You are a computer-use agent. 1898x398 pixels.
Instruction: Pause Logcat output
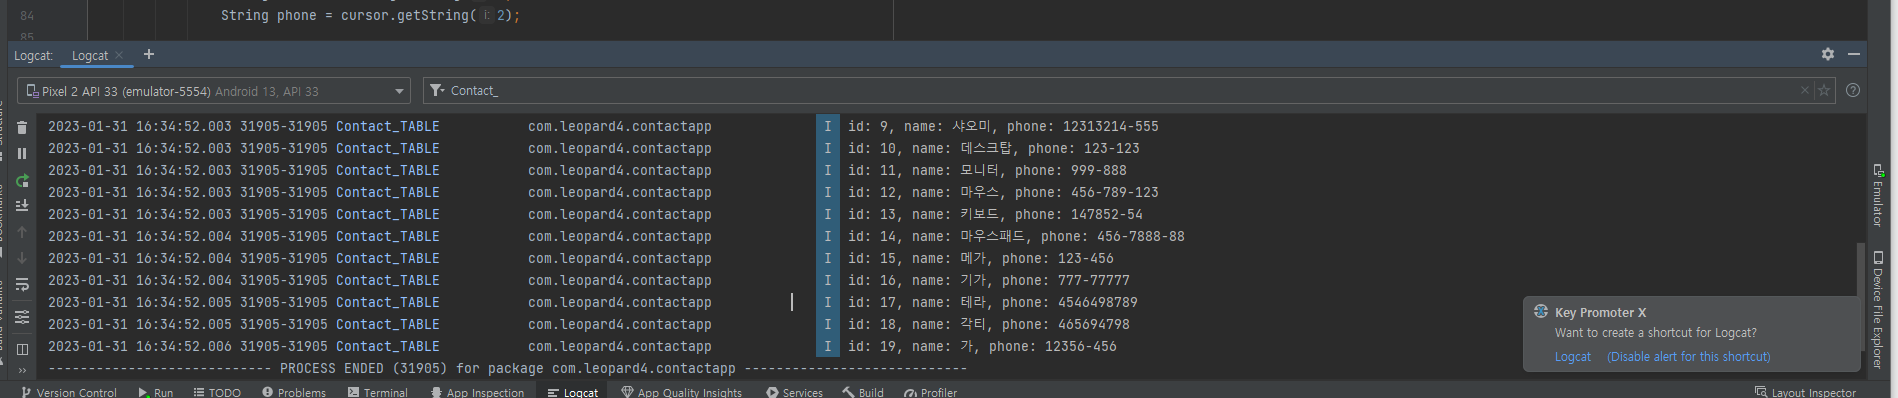[x=22, y=154]
